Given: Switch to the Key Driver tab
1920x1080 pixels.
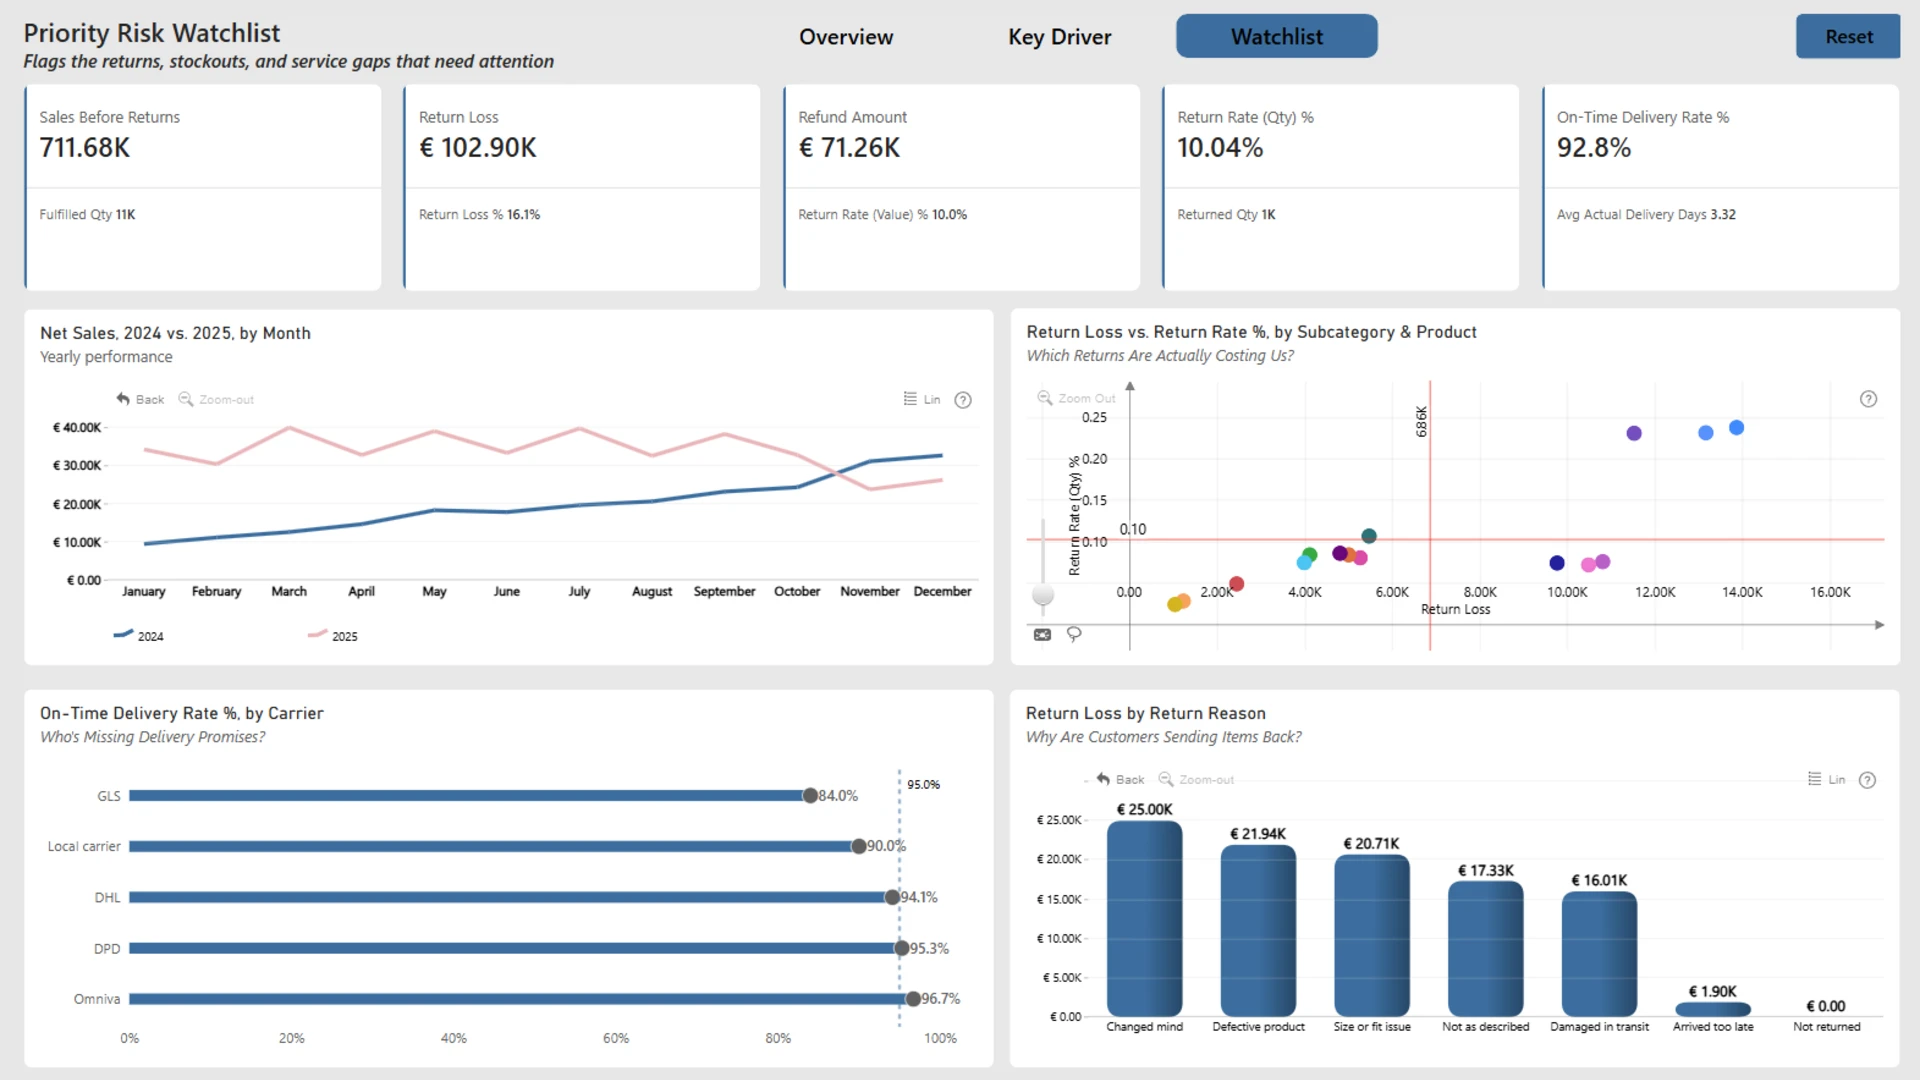Looking at the screenshot, I should [x=1059, y=37].
